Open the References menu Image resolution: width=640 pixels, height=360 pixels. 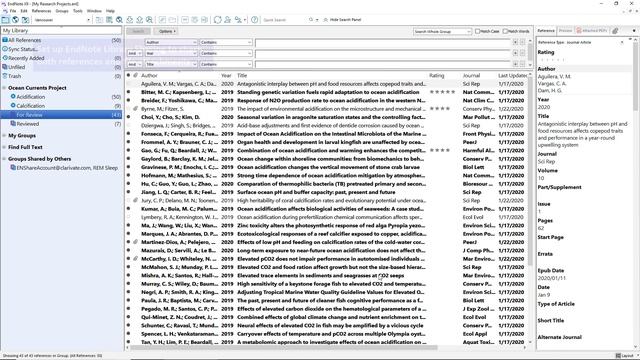tap(41, 11)
